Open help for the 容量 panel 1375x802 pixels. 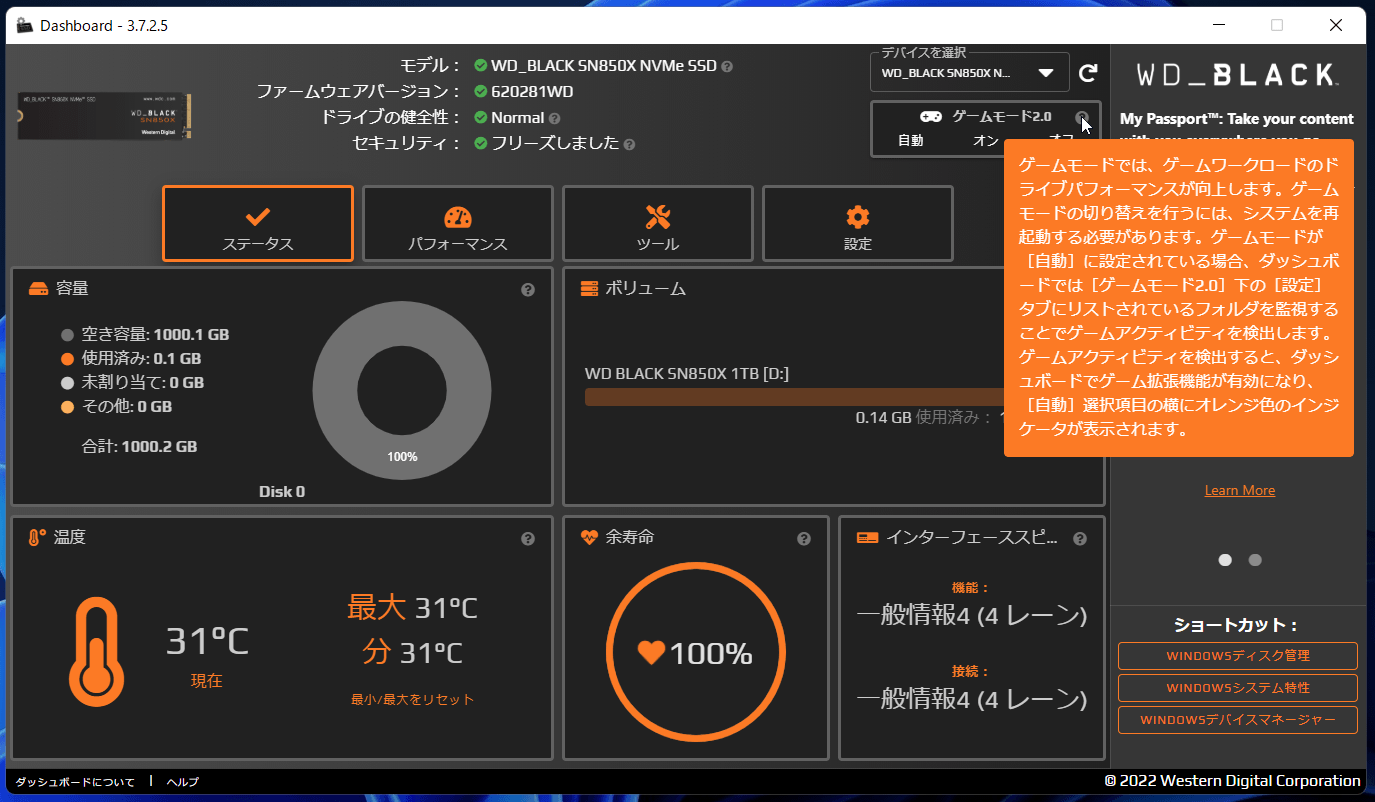pos(528,290)
